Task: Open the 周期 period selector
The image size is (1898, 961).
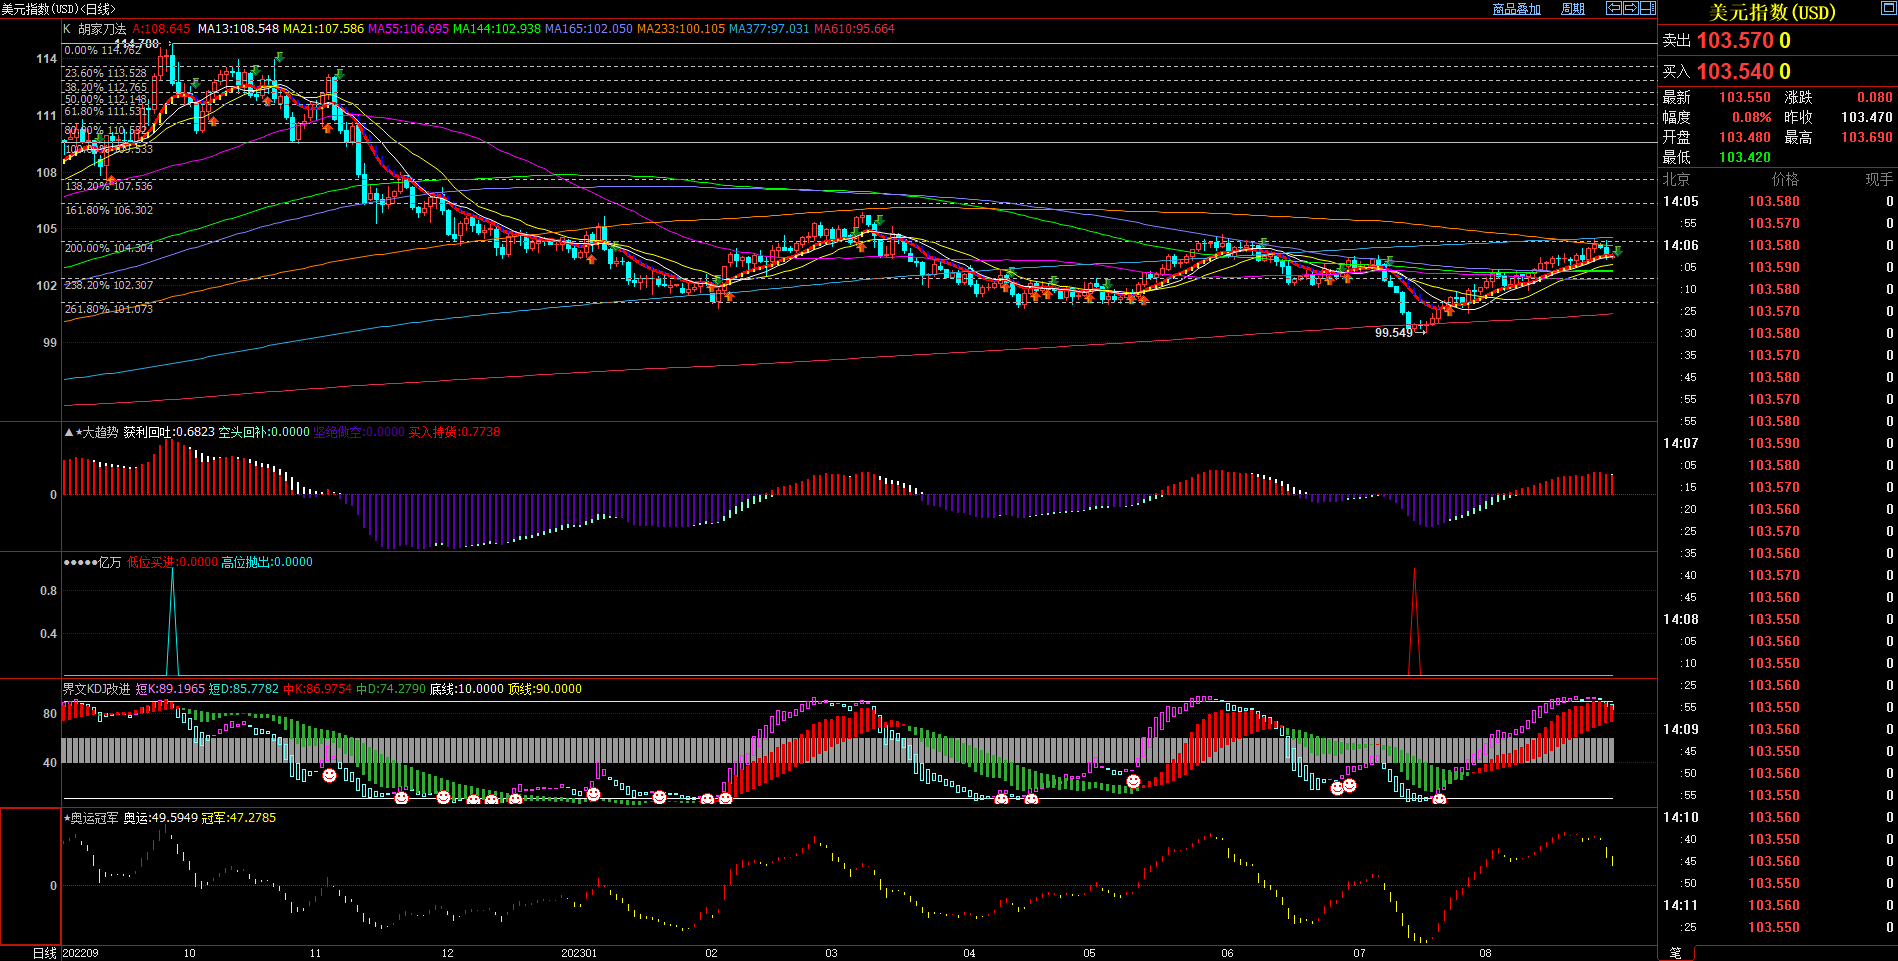Action: [1573, 9]
